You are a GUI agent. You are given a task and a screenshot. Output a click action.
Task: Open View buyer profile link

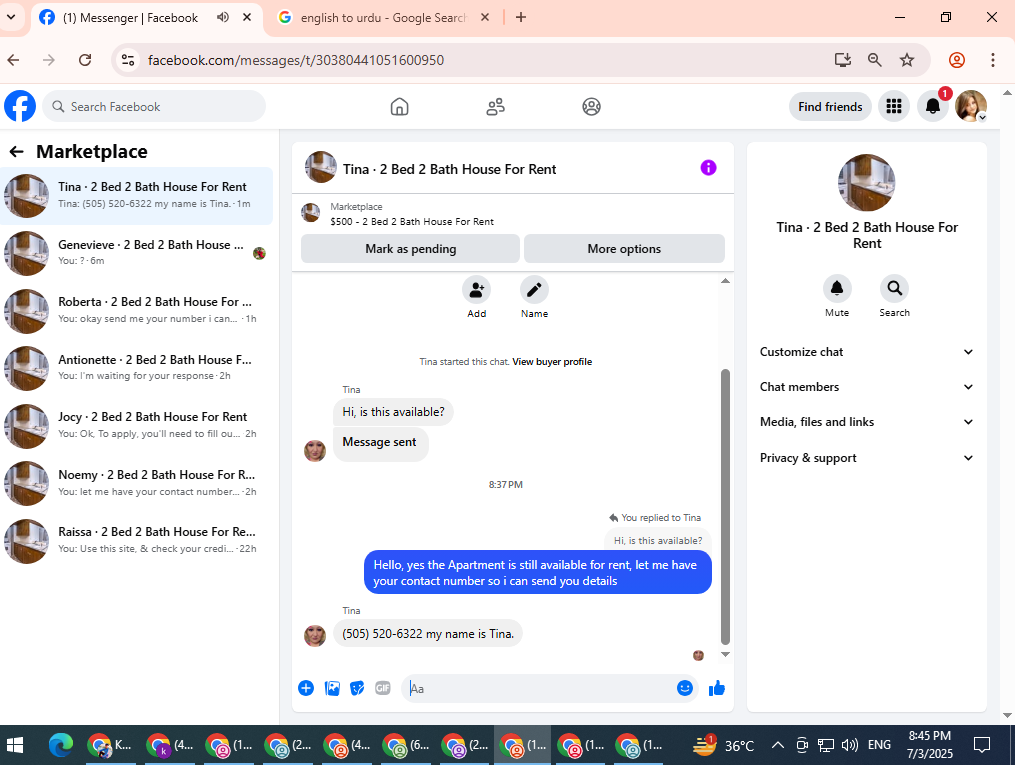tap(552, 362)
